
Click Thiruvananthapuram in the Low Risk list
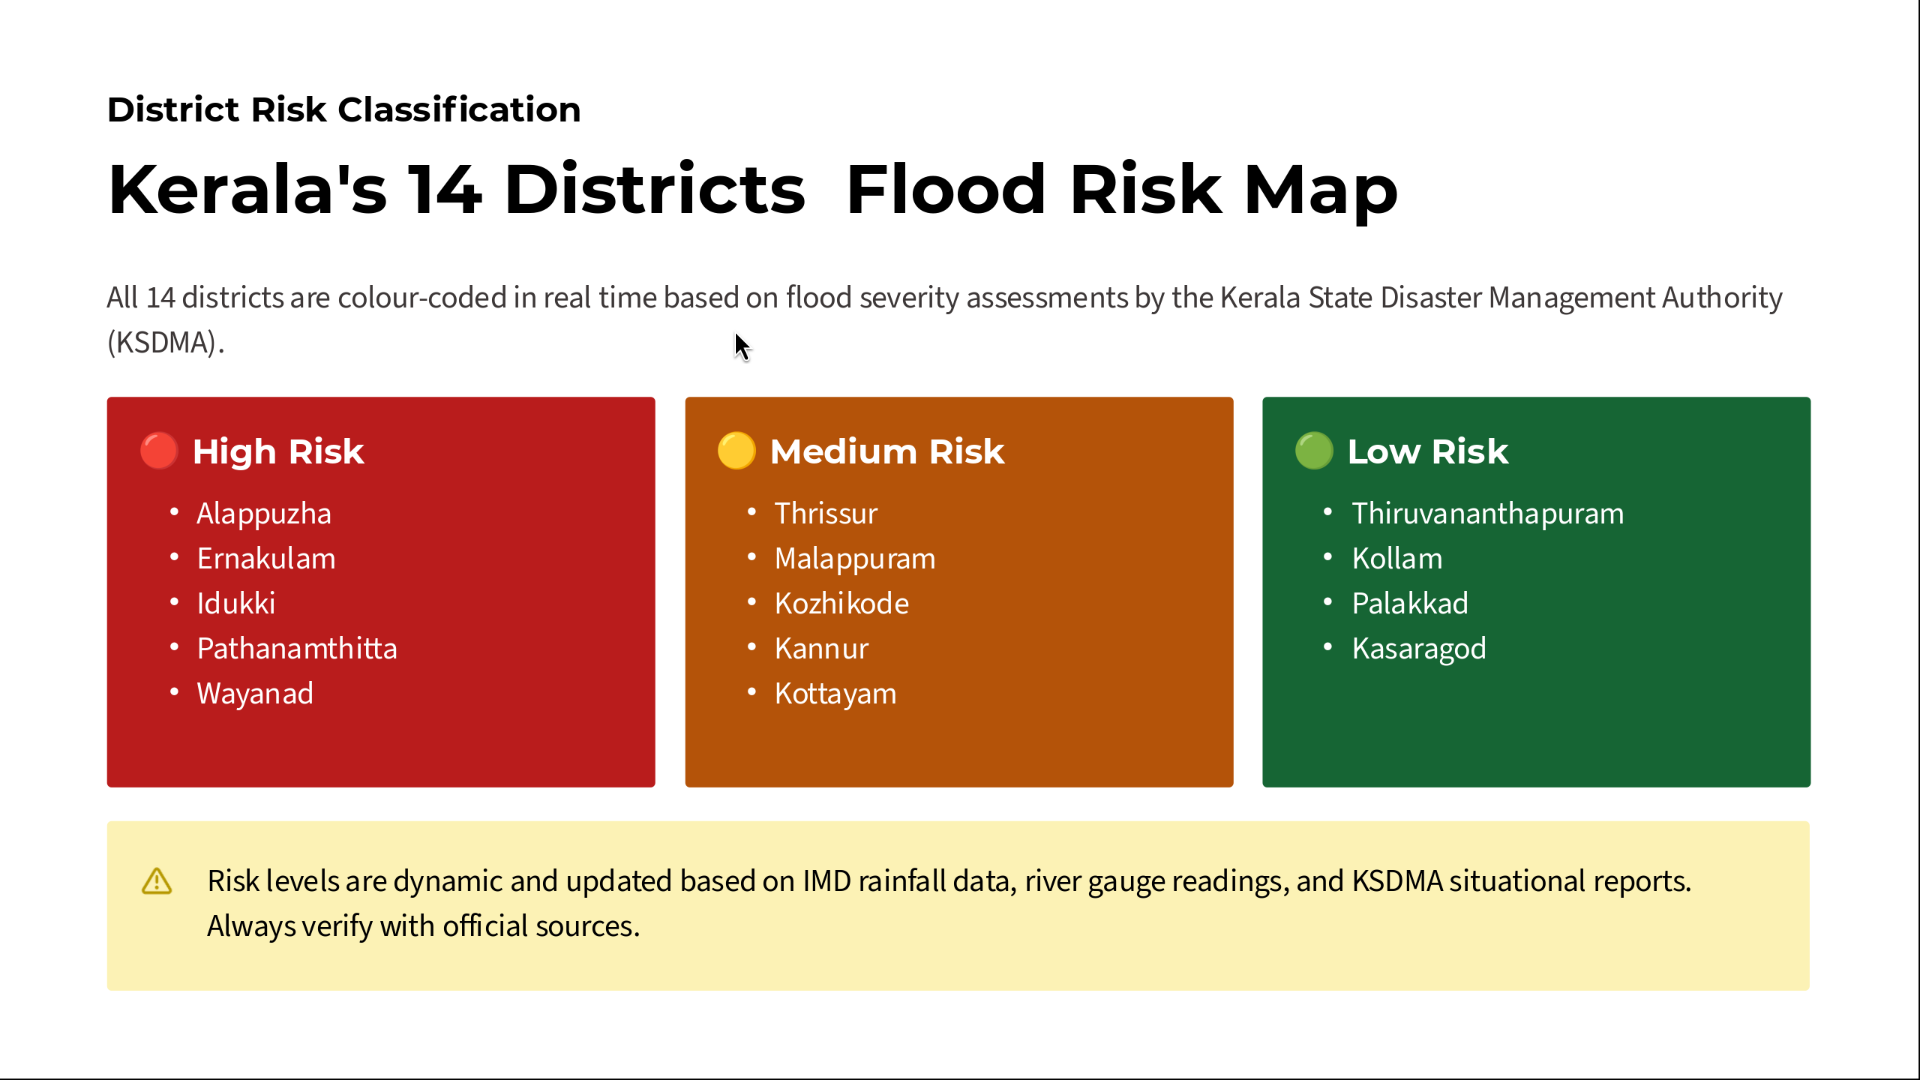pos(1488,513)
